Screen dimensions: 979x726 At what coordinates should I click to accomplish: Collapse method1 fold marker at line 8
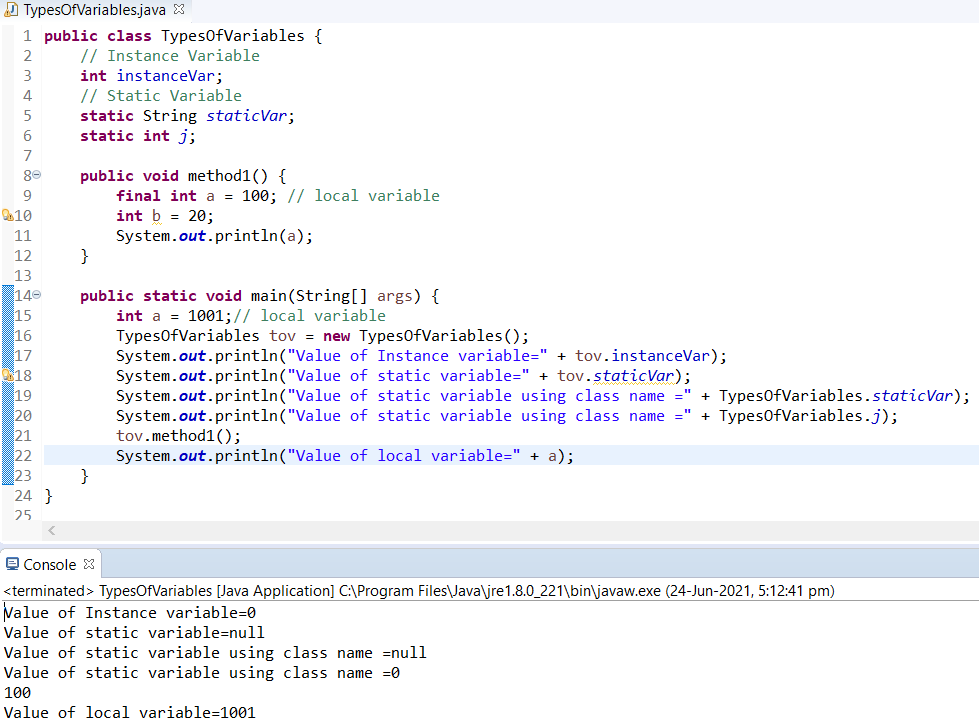tap(37, 175)
